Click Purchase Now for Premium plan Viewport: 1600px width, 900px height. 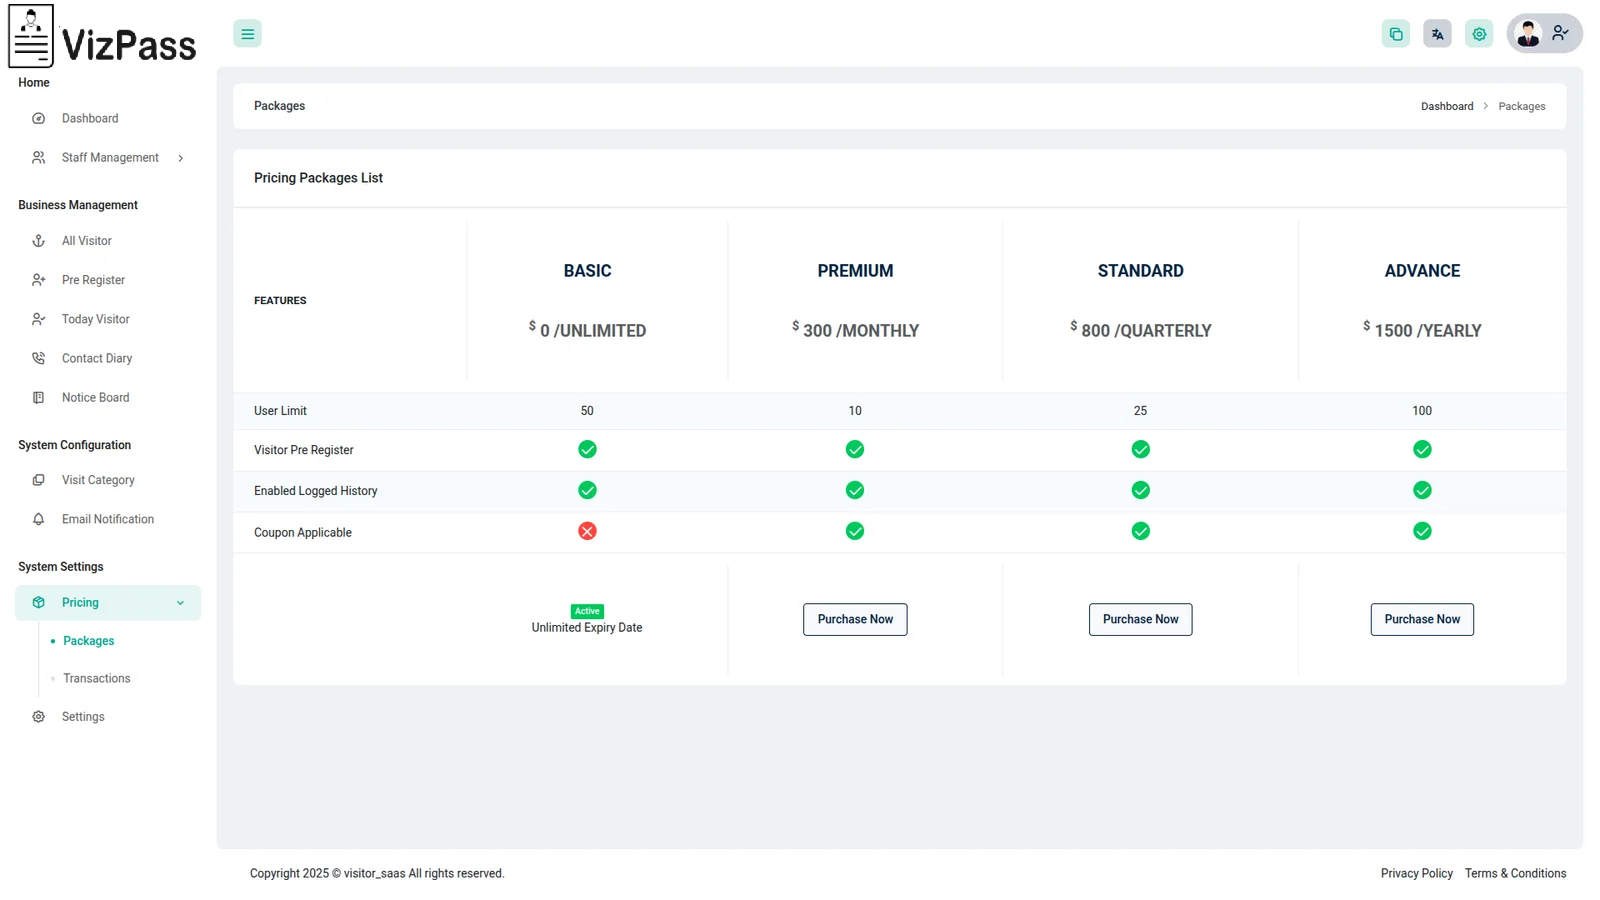(854, 619)
